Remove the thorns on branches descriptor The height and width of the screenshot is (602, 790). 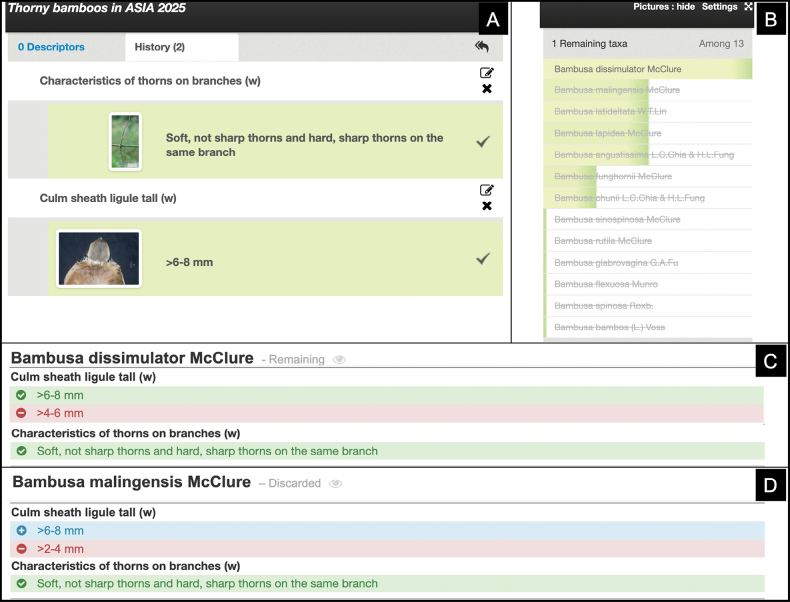(487, 89)
